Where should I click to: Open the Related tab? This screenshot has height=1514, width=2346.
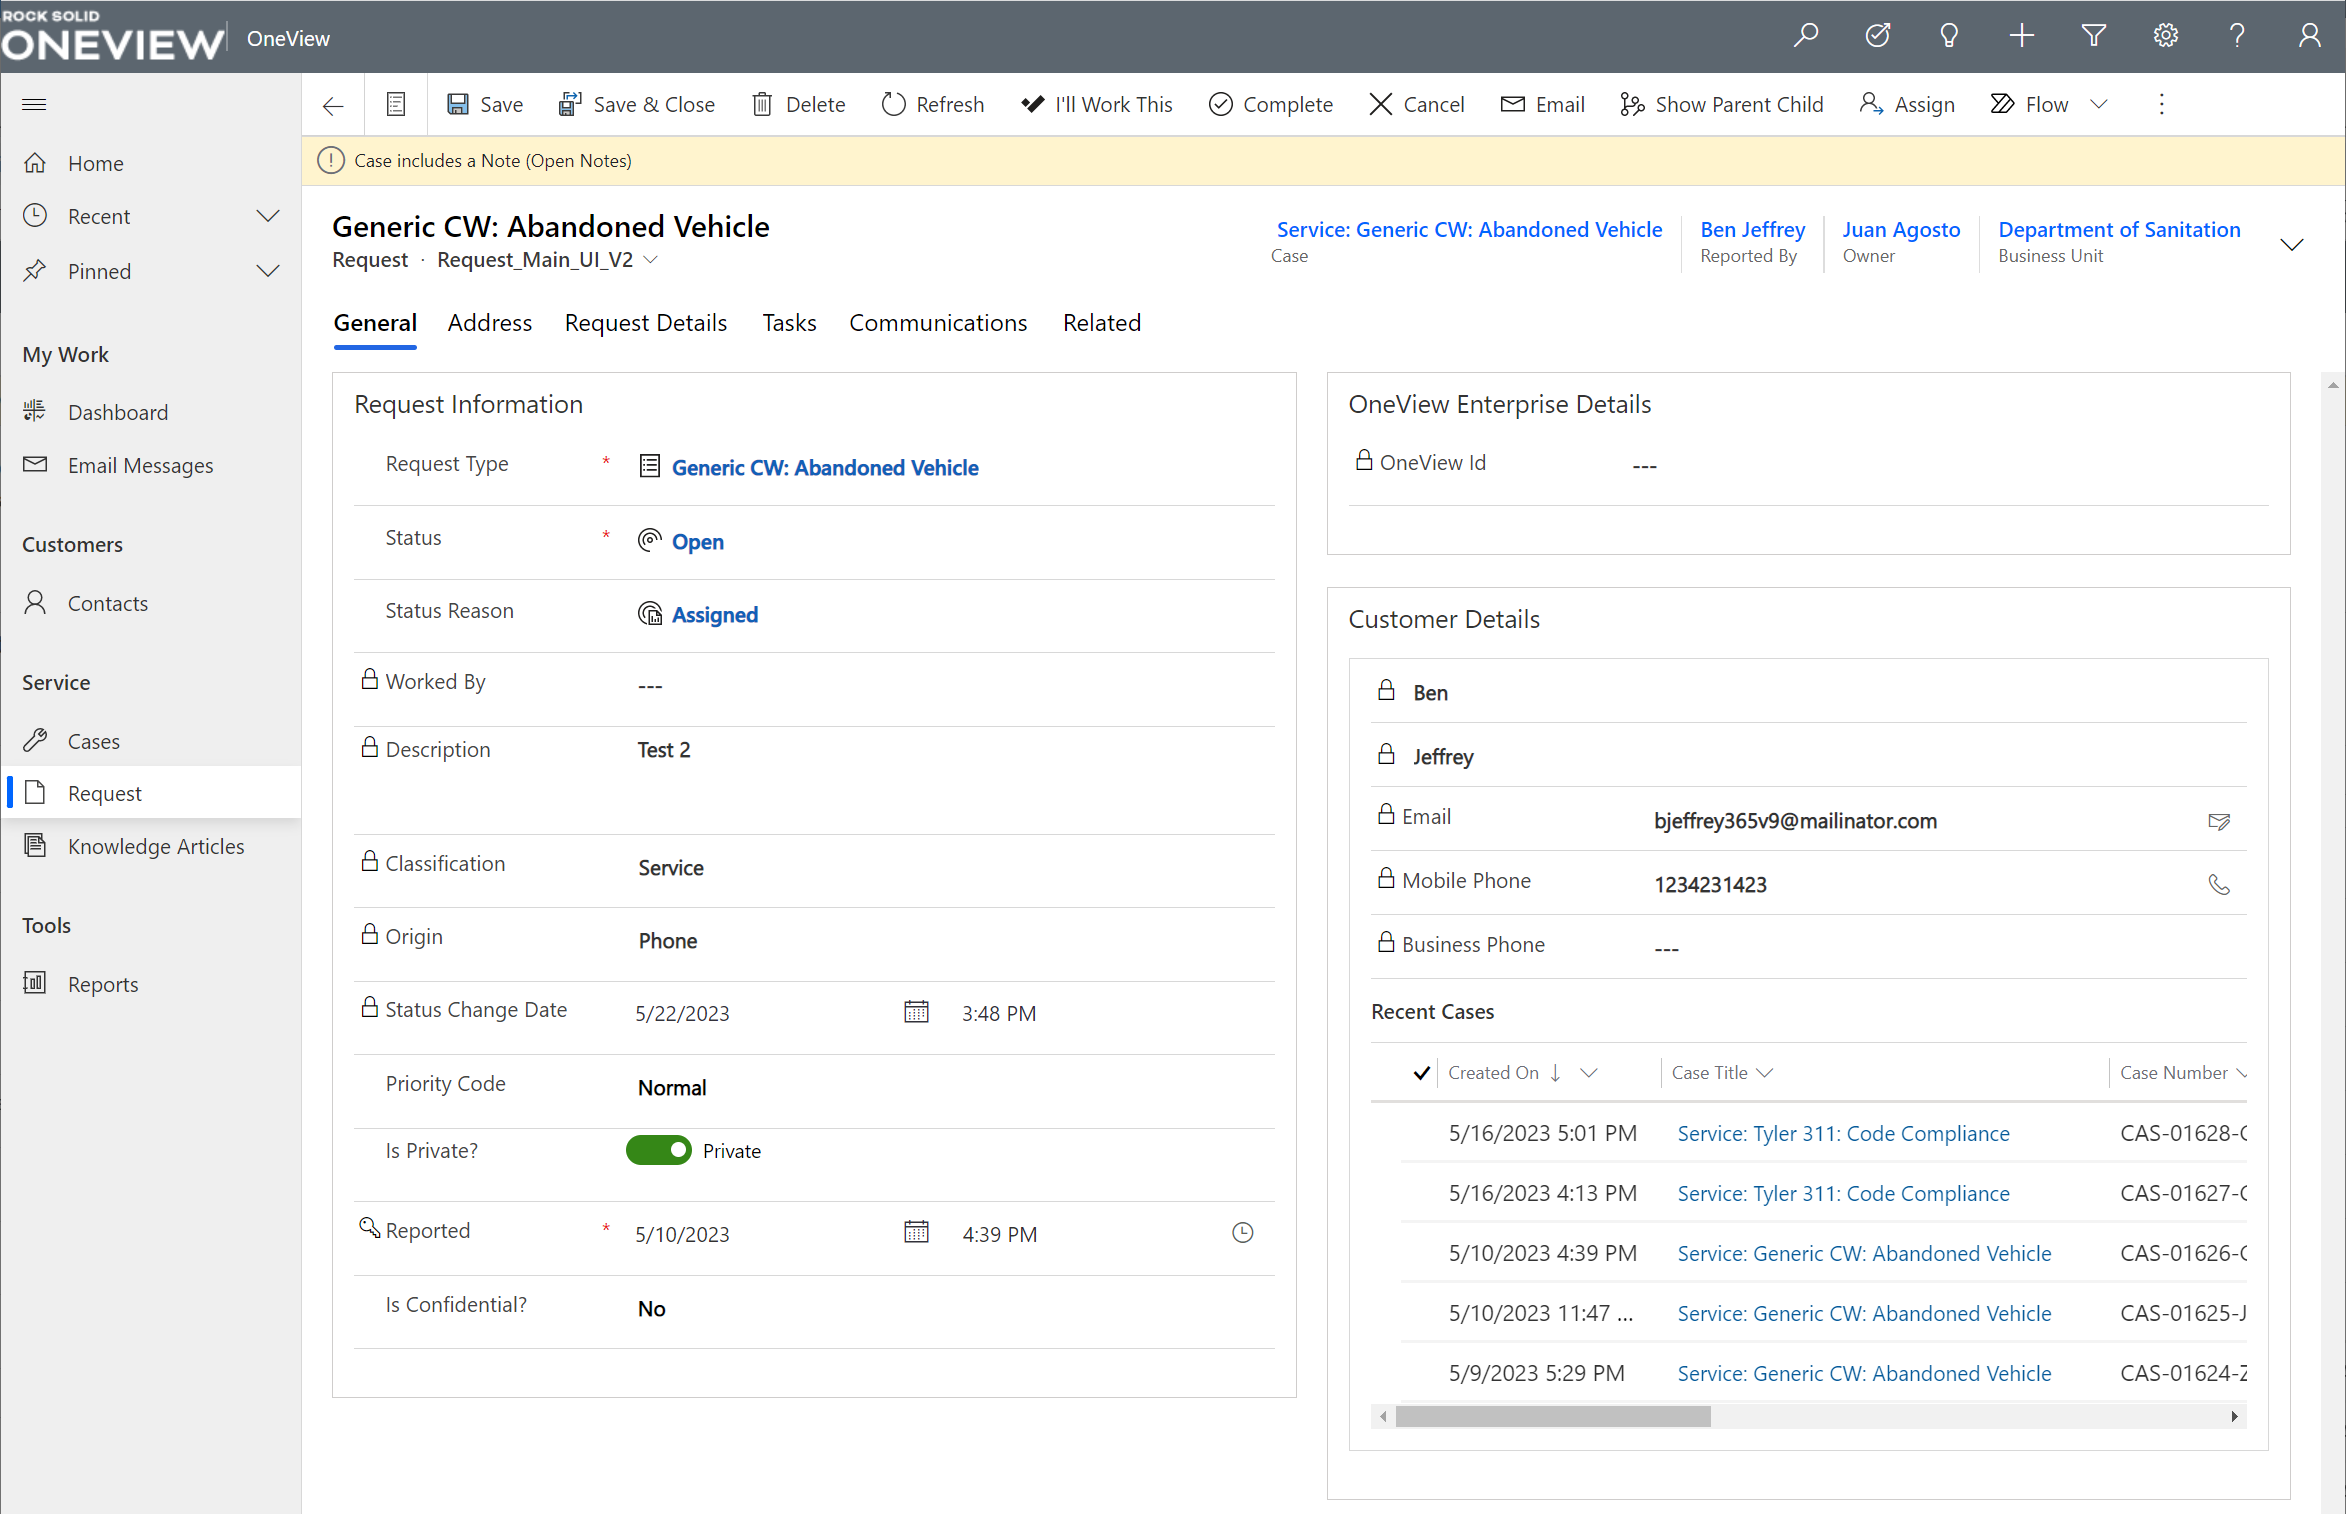pos(1101,322)
